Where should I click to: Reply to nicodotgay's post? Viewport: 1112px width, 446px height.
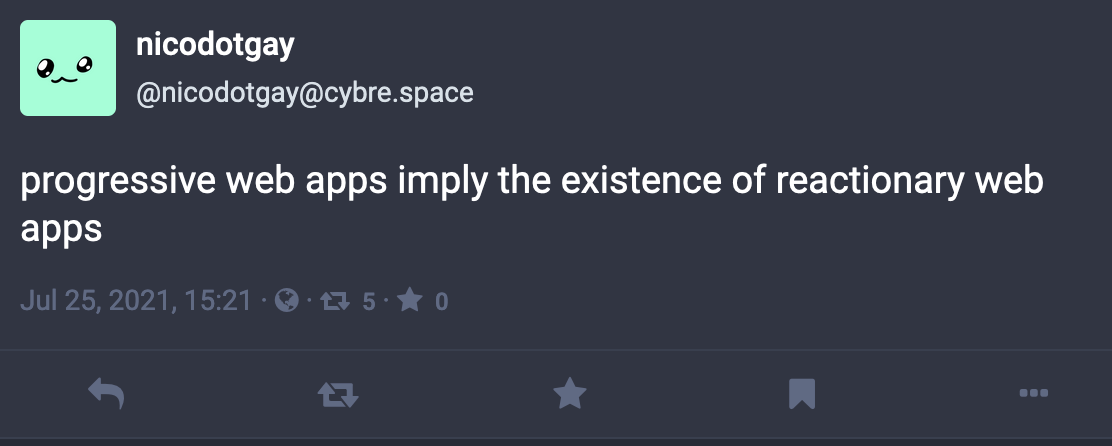[x=106, y=393]
